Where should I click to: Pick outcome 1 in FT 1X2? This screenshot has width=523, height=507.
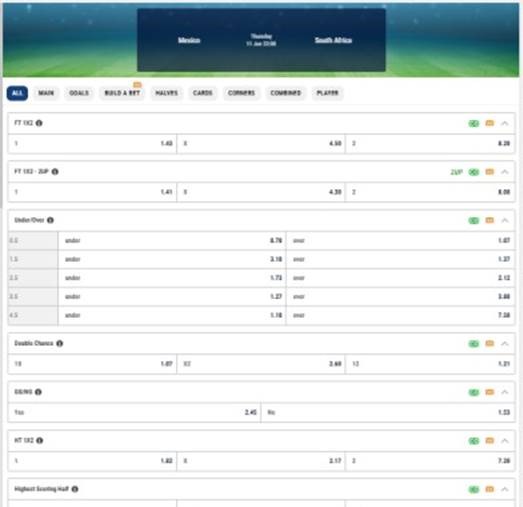[92, 144]
